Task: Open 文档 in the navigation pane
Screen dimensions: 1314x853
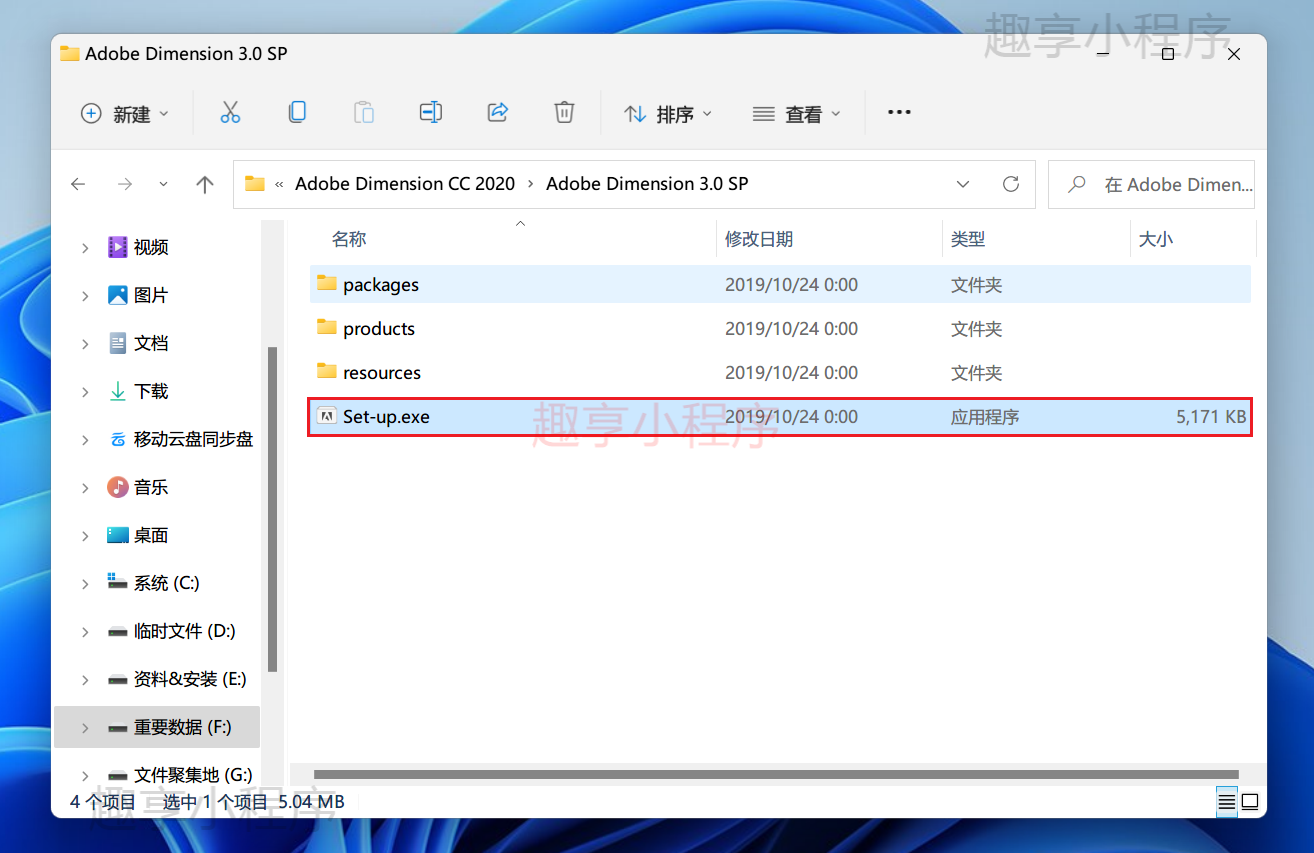Action: (x=151, y=343)
